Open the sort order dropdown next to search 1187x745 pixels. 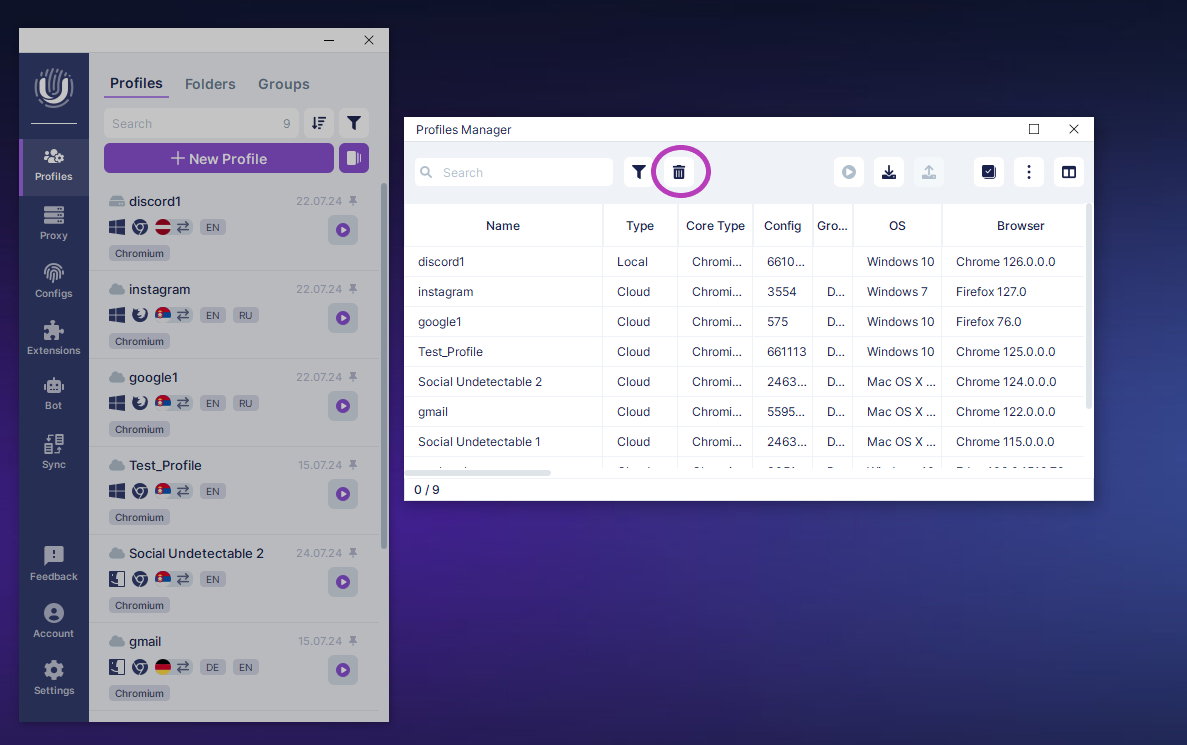[x=319, y=123]
